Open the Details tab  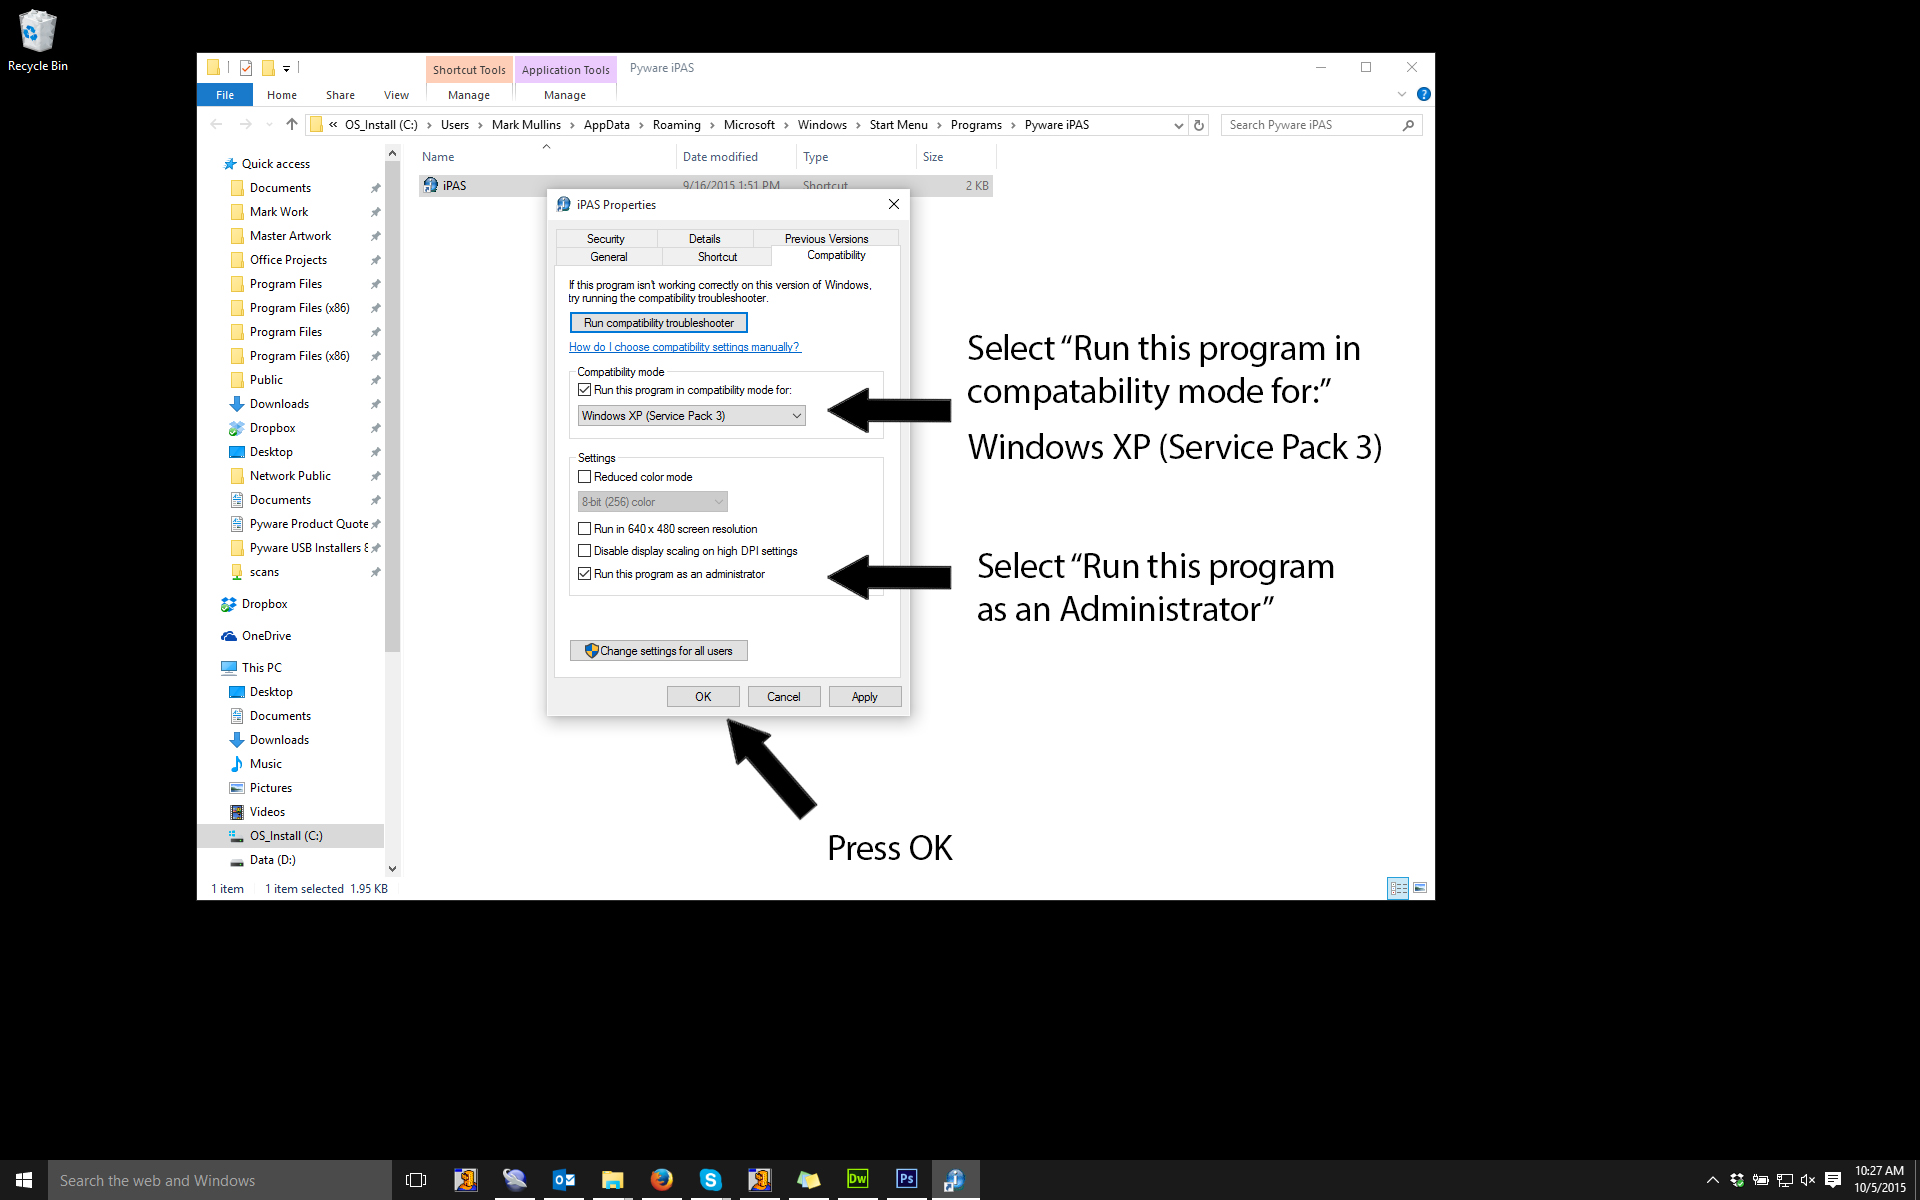click(x=705, y=239)
